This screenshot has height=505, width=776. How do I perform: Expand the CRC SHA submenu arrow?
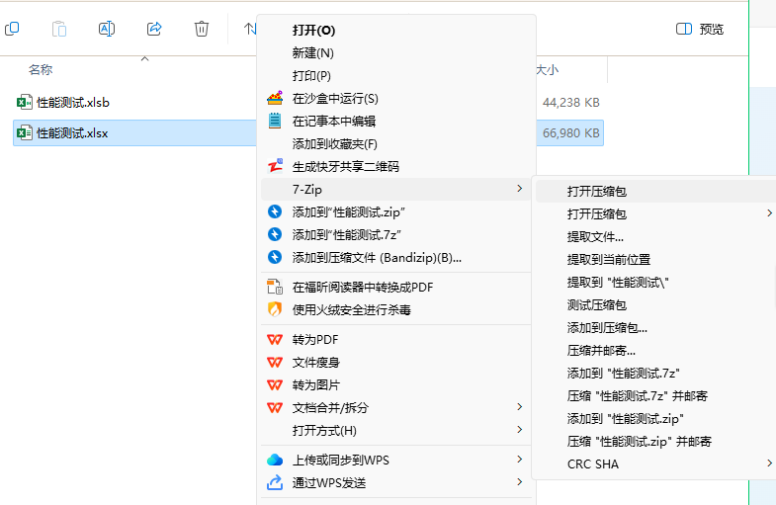click(769, 463)
